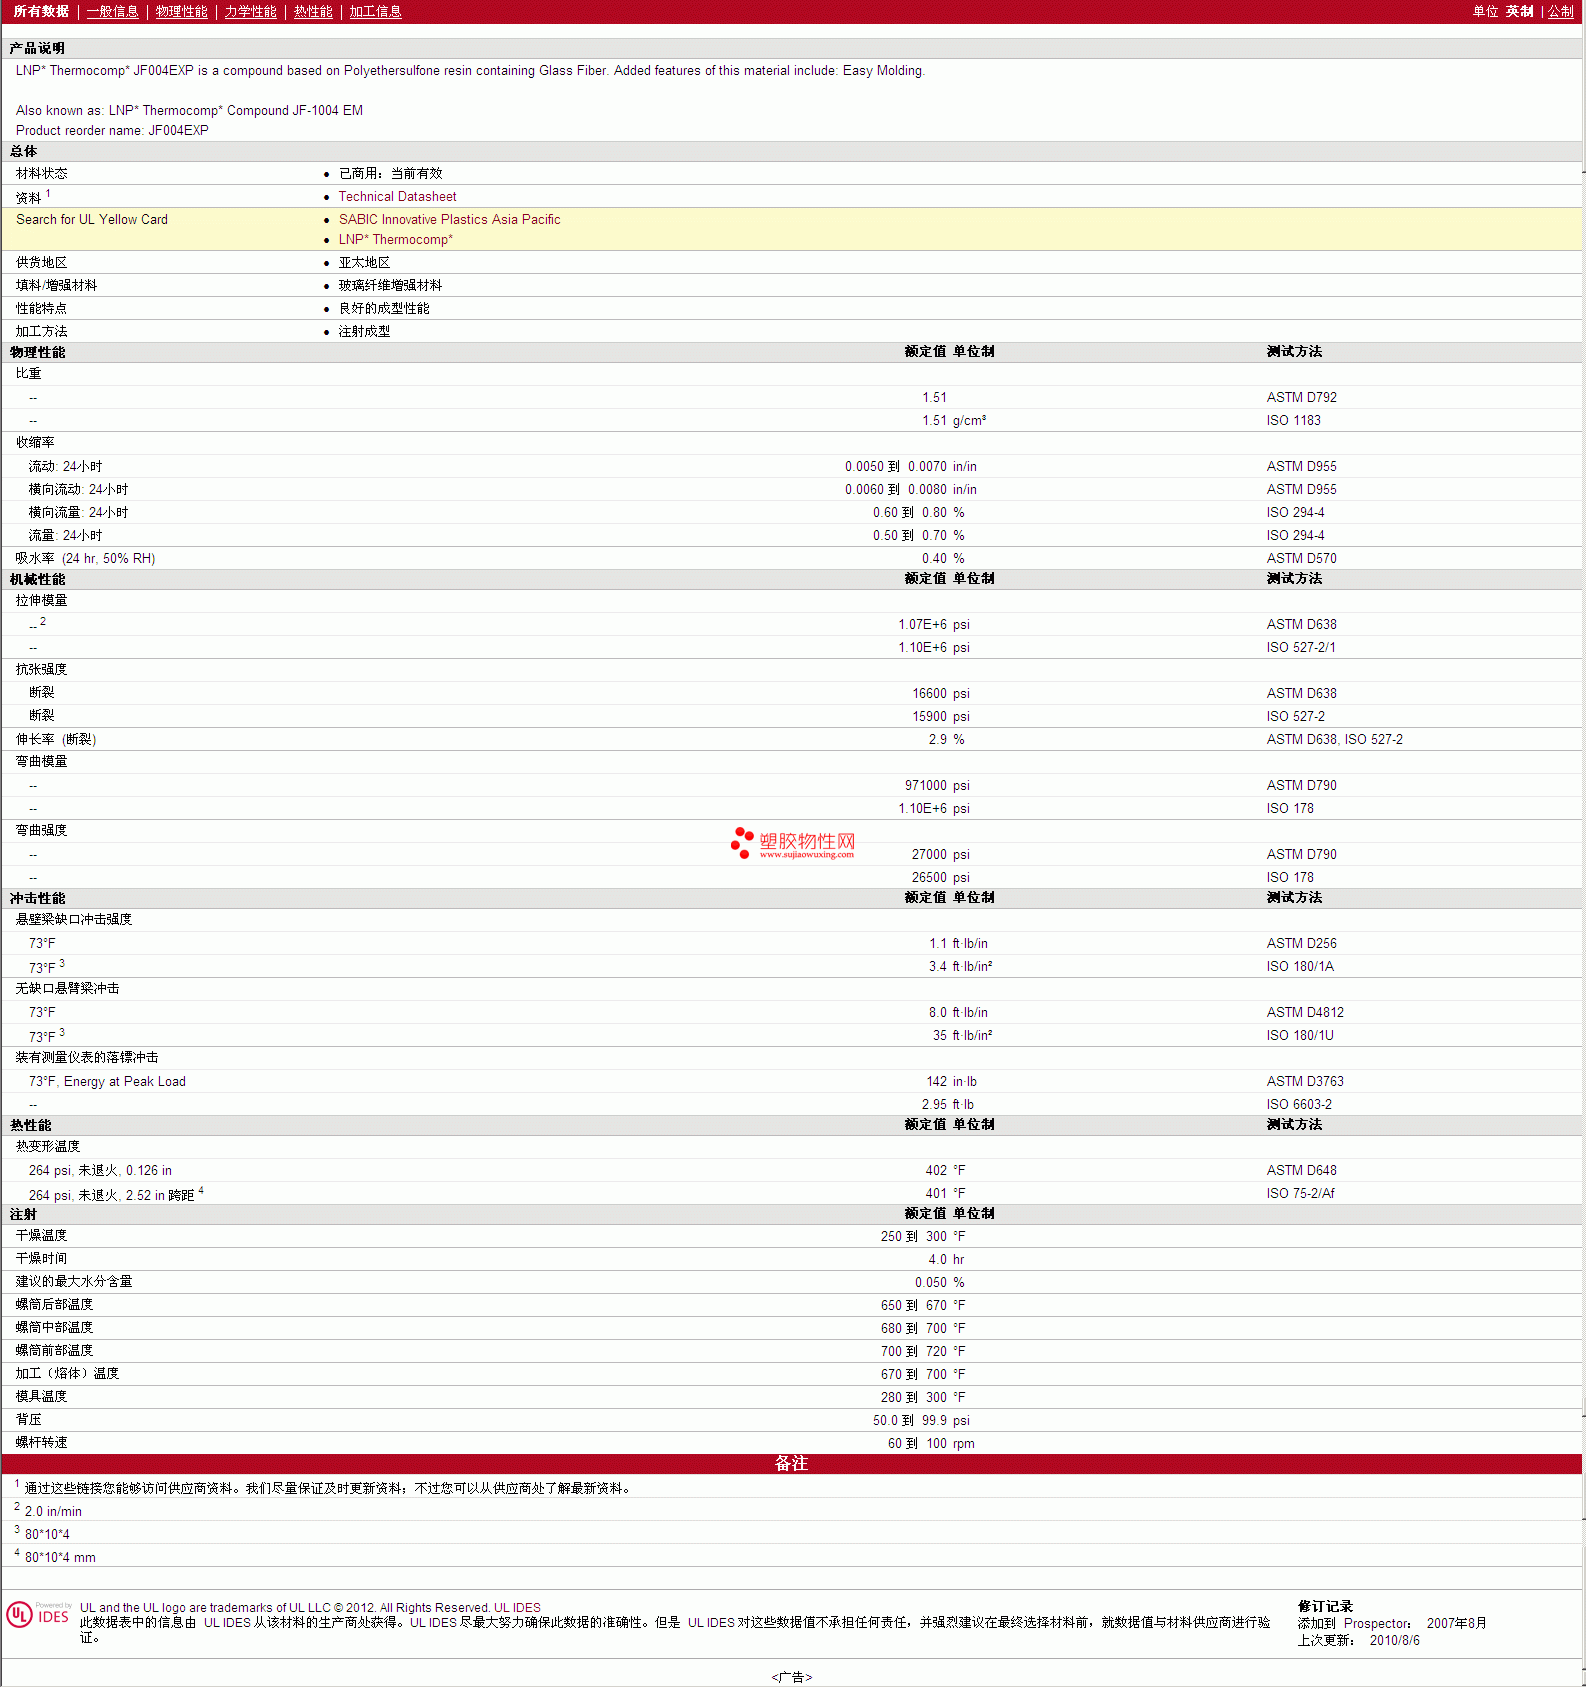Click the 冲击性能 section header
This screenshot has height=1687, width=1586.
[x=37, y=899]
